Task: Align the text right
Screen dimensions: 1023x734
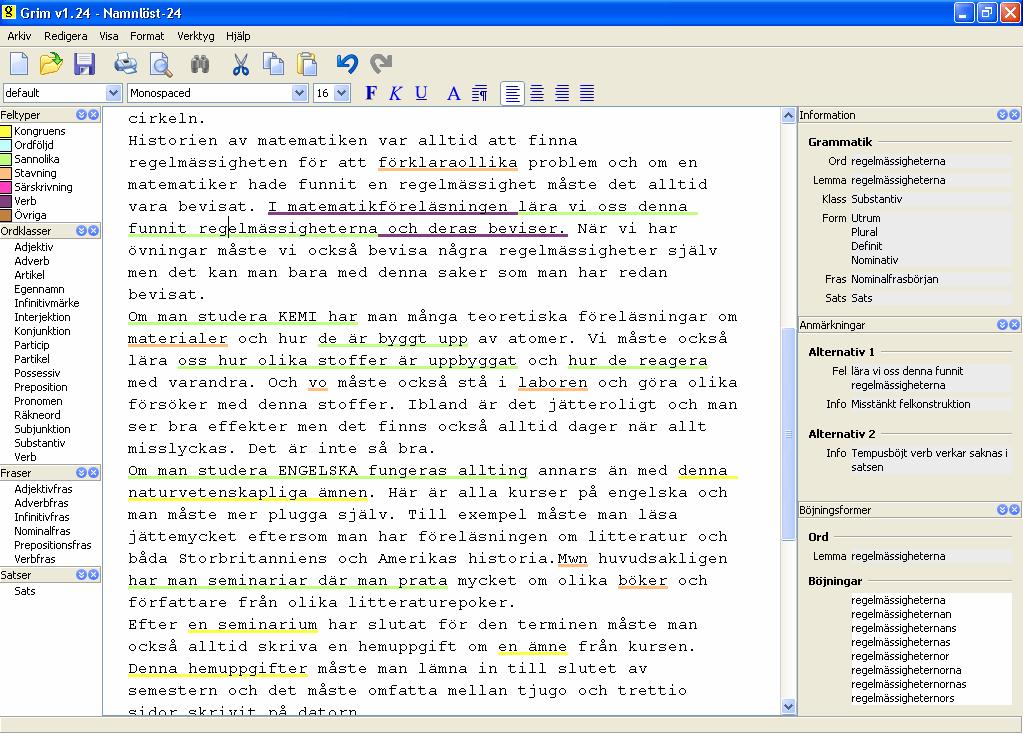Action: coord(562,93)
